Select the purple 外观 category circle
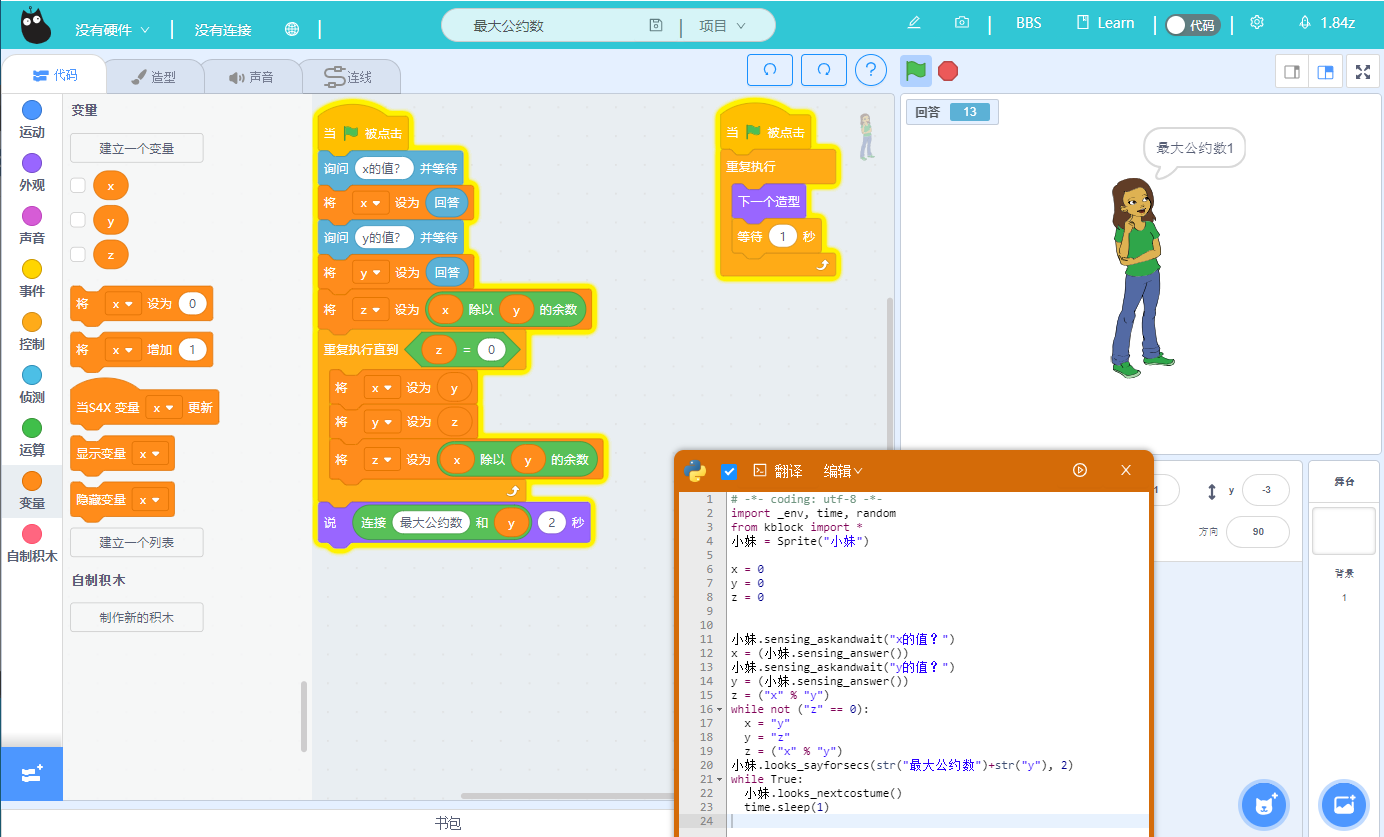 [32, 163]
